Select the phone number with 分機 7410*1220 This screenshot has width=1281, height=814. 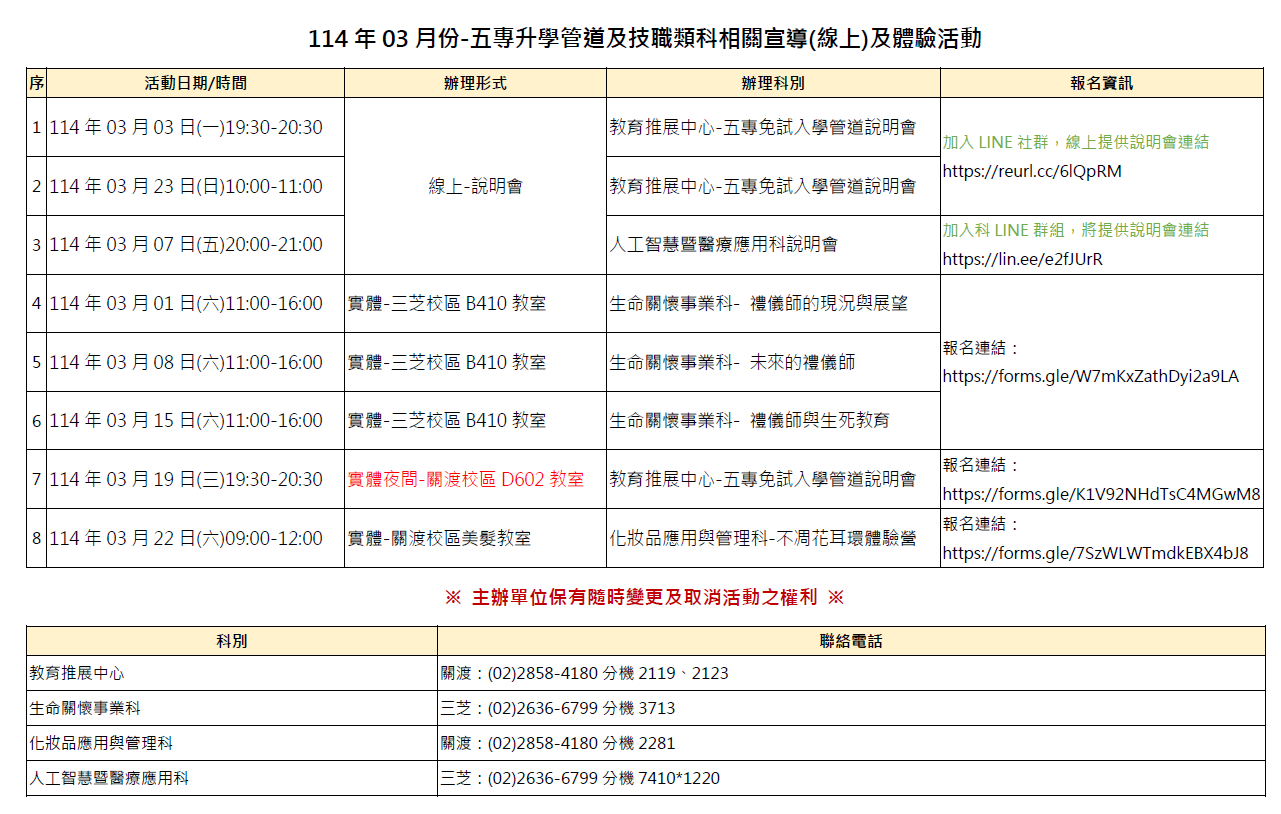[x=580, y=779]
